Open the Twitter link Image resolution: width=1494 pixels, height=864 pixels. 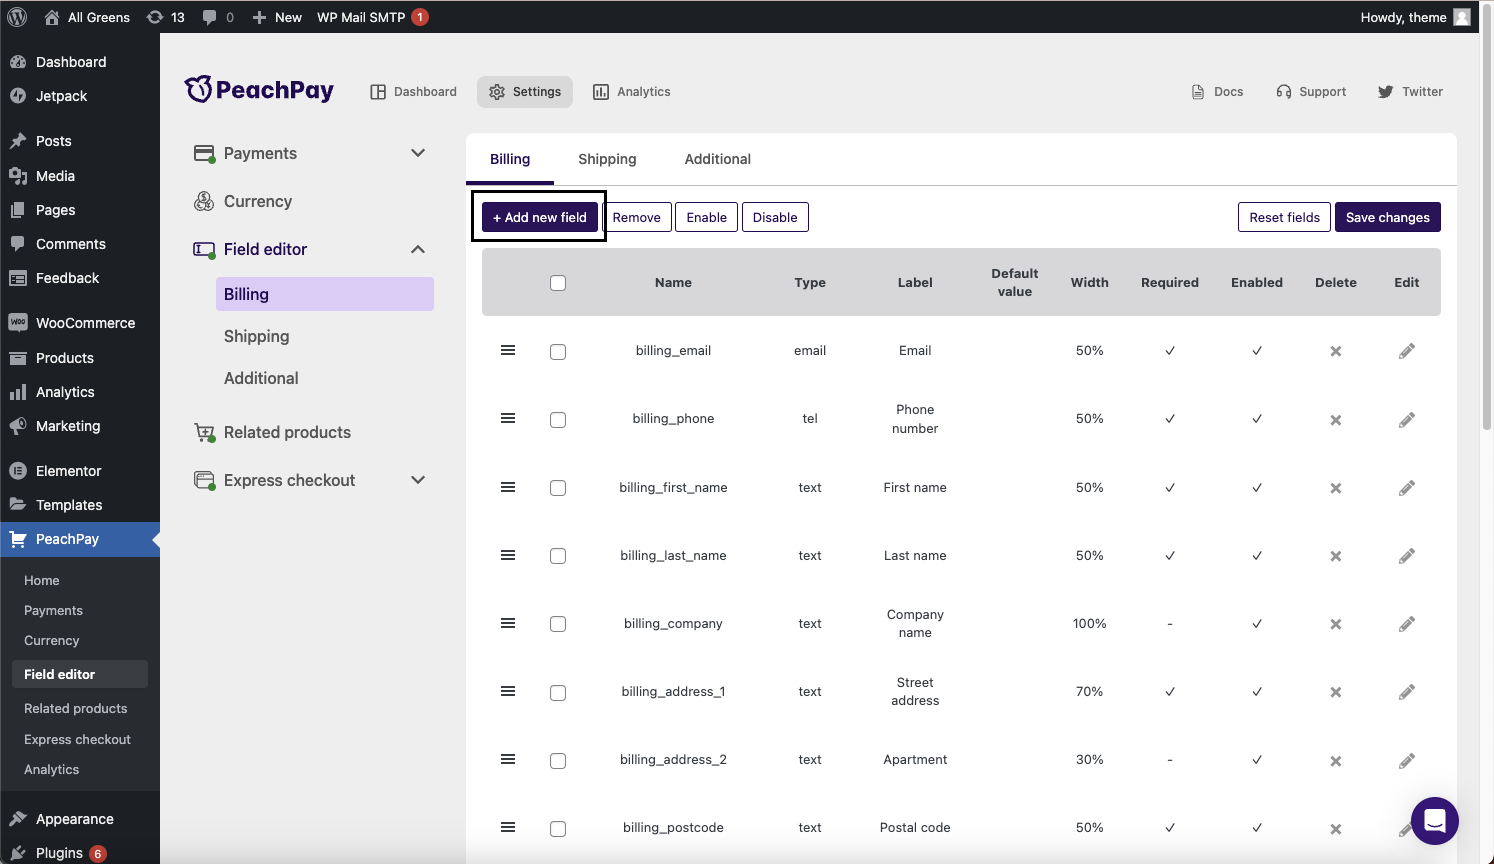coord(1410,91)
